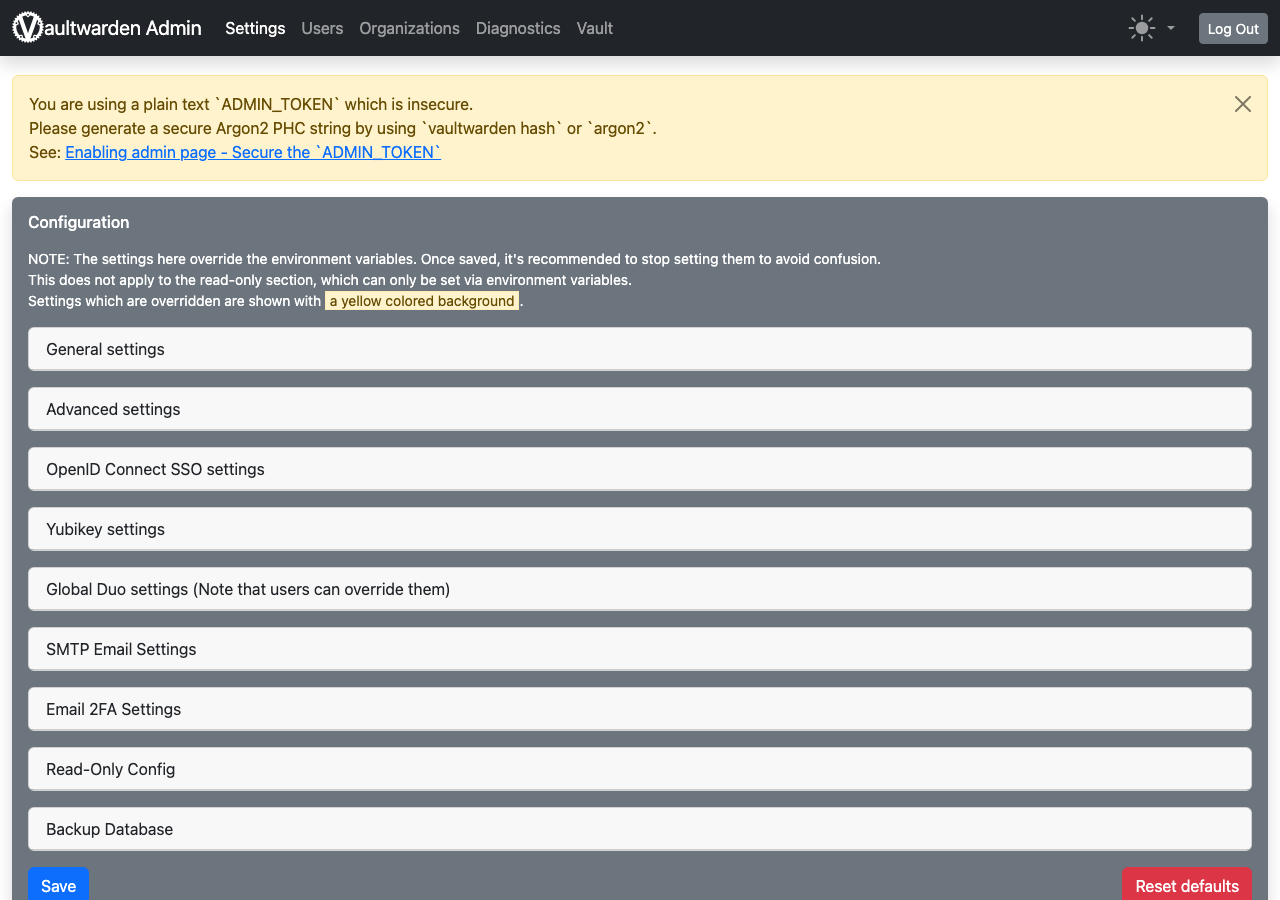The height and width of the screenshot is (900, 1280).
Task: Save the configuration
Action: tap(58, 885)
